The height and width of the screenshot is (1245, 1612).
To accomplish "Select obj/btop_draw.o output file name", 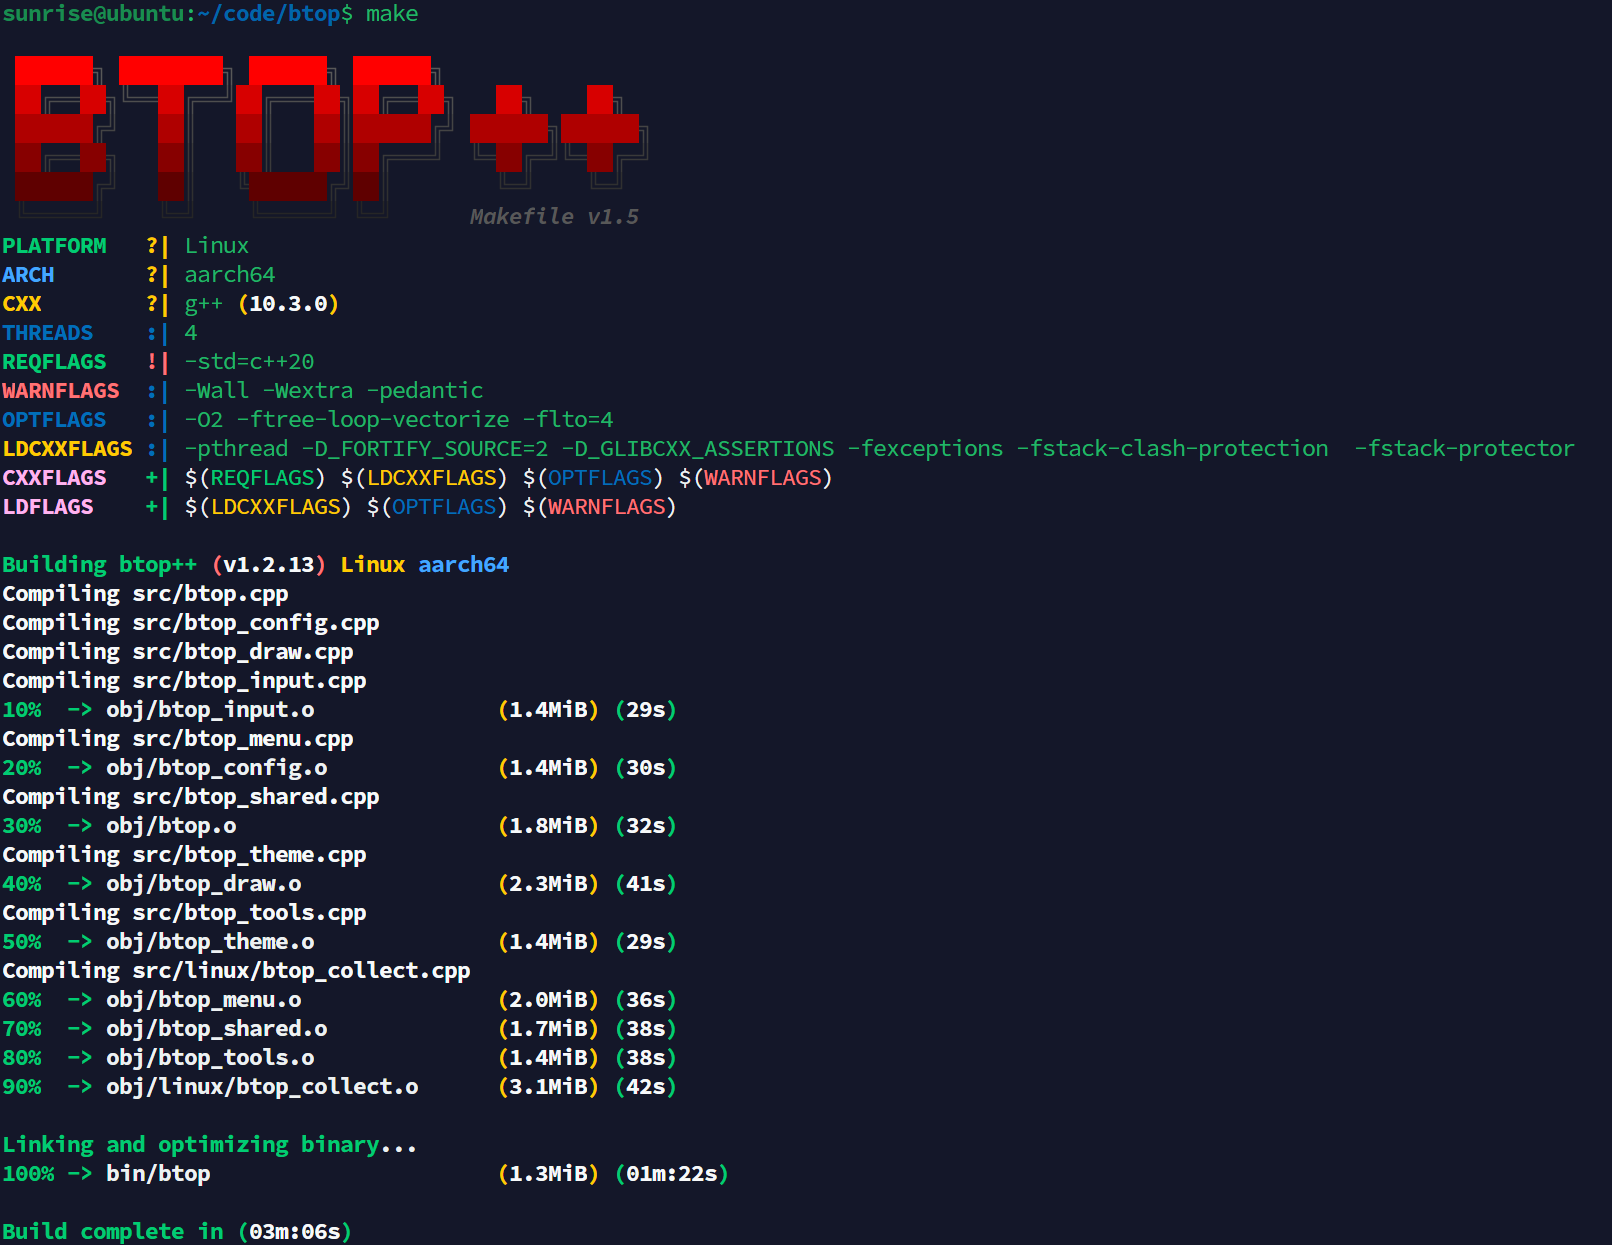I will pos(203,884).
